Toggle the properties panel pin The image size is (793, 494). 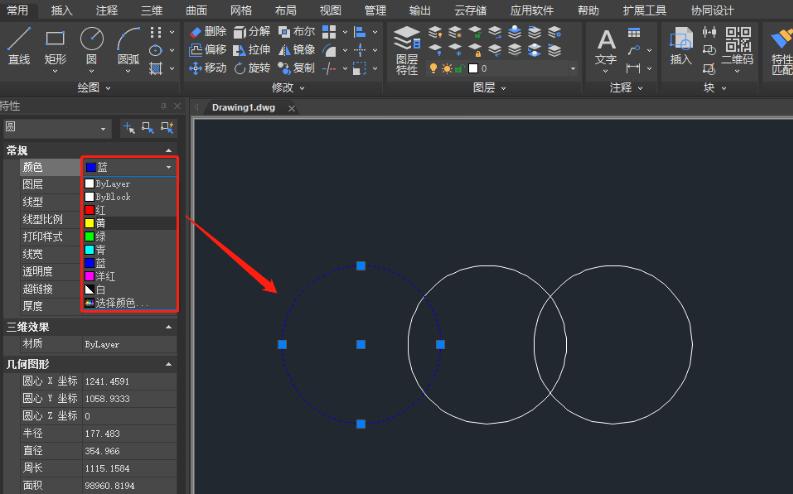163,106
